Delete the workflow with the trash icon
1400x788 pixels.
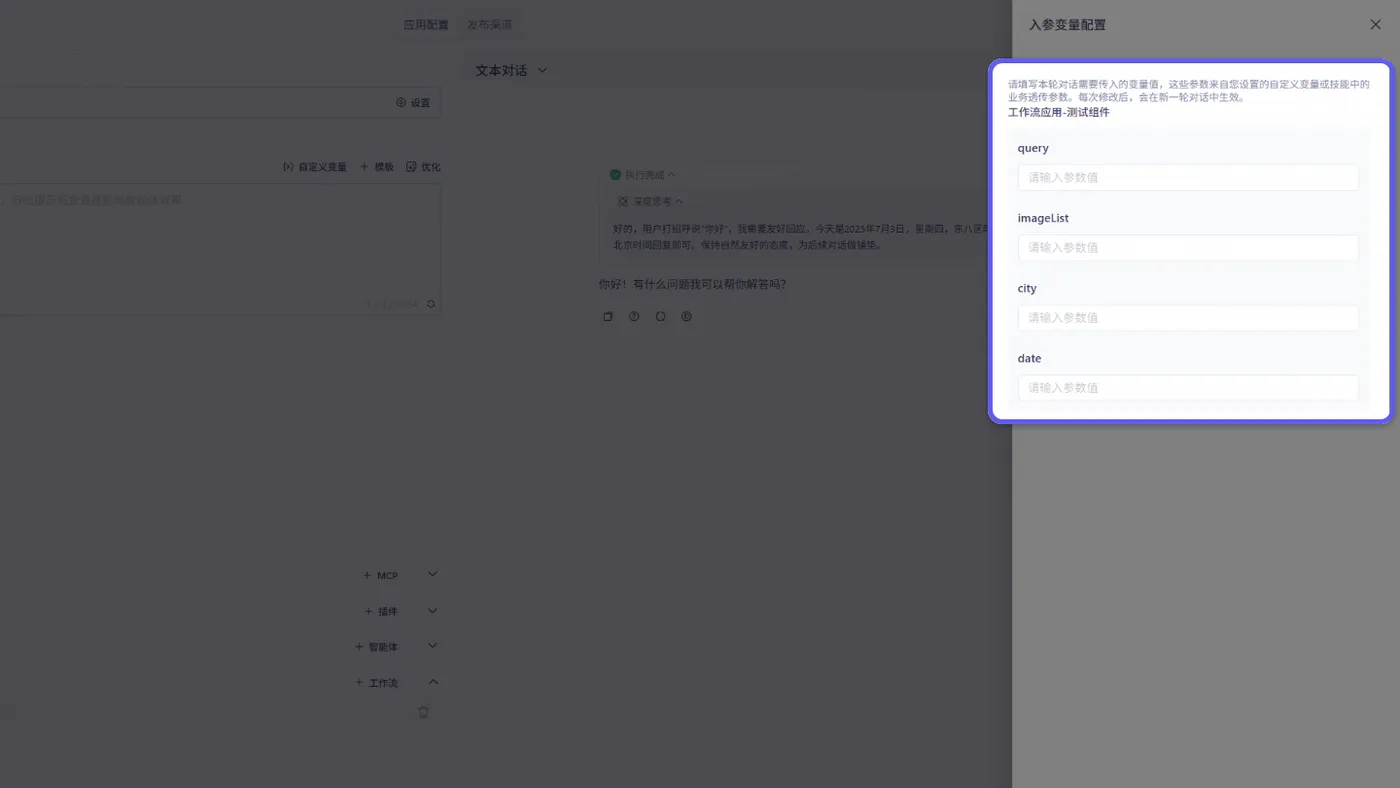pos(423,712)
